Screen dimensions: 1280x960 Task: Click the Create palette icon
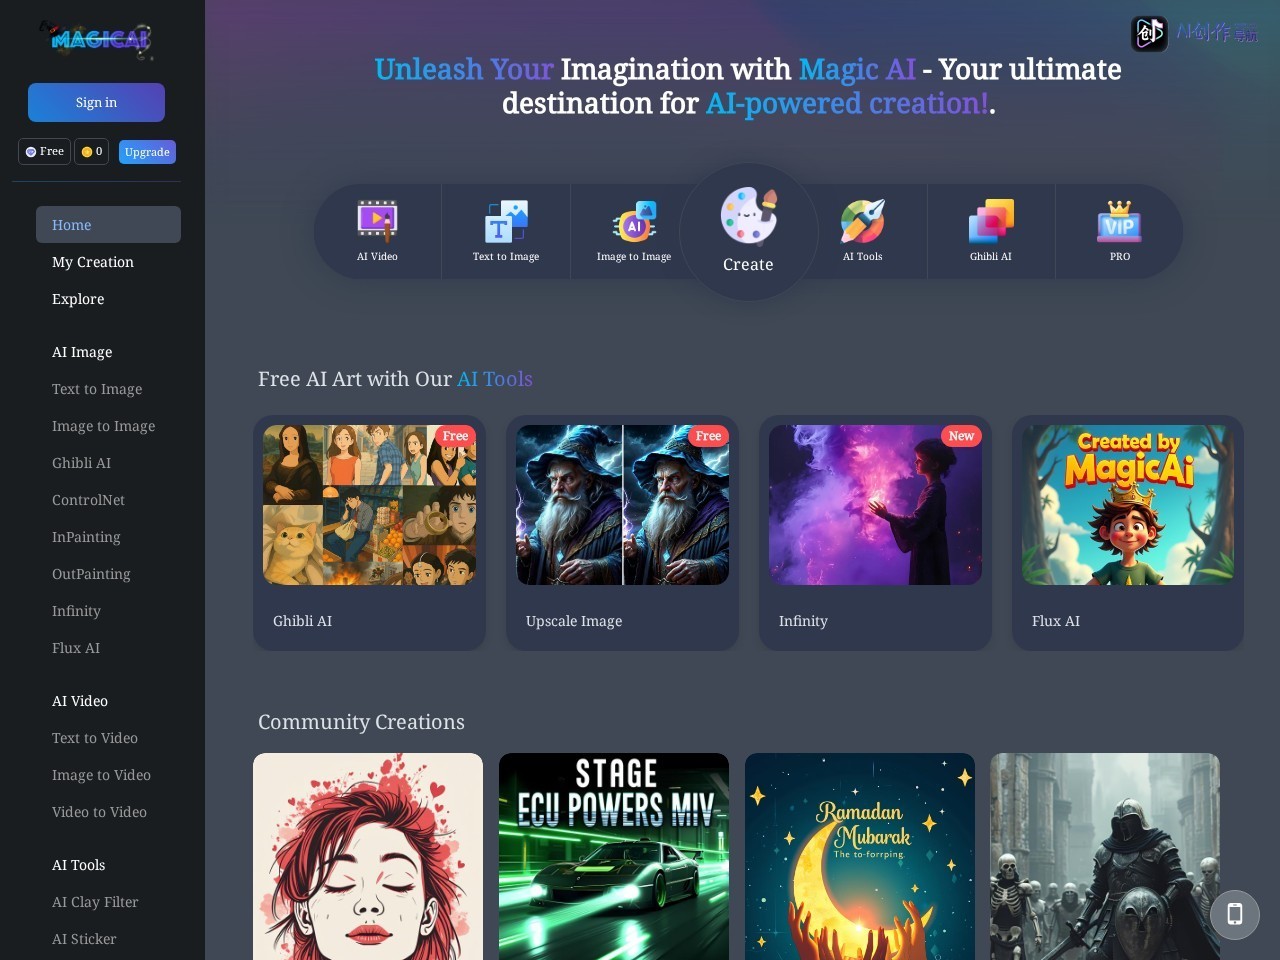[748, 216]
